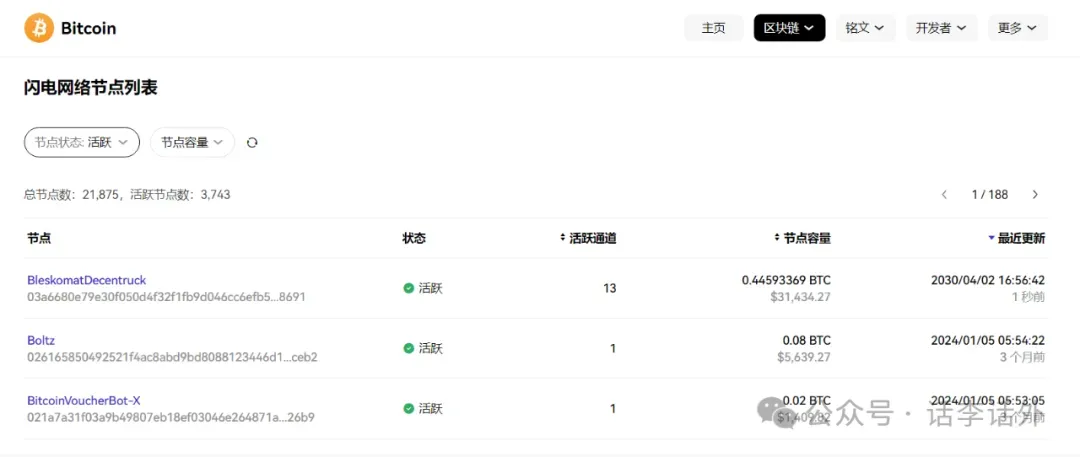Open the 节点容量 filter dropdown
This screenshot has width=1080, height=457.
click(192, 143)
